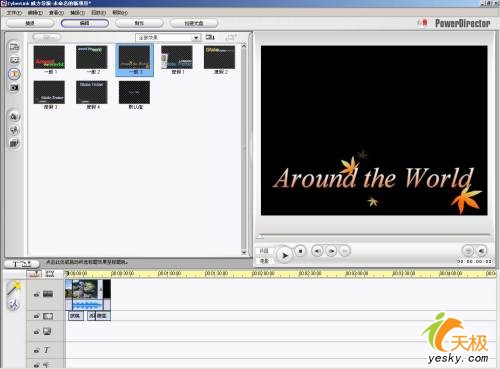This screenshot has height=369, width=500.
Task: Click the speaker volume icon under preview
Action: [x=481, y=251]
